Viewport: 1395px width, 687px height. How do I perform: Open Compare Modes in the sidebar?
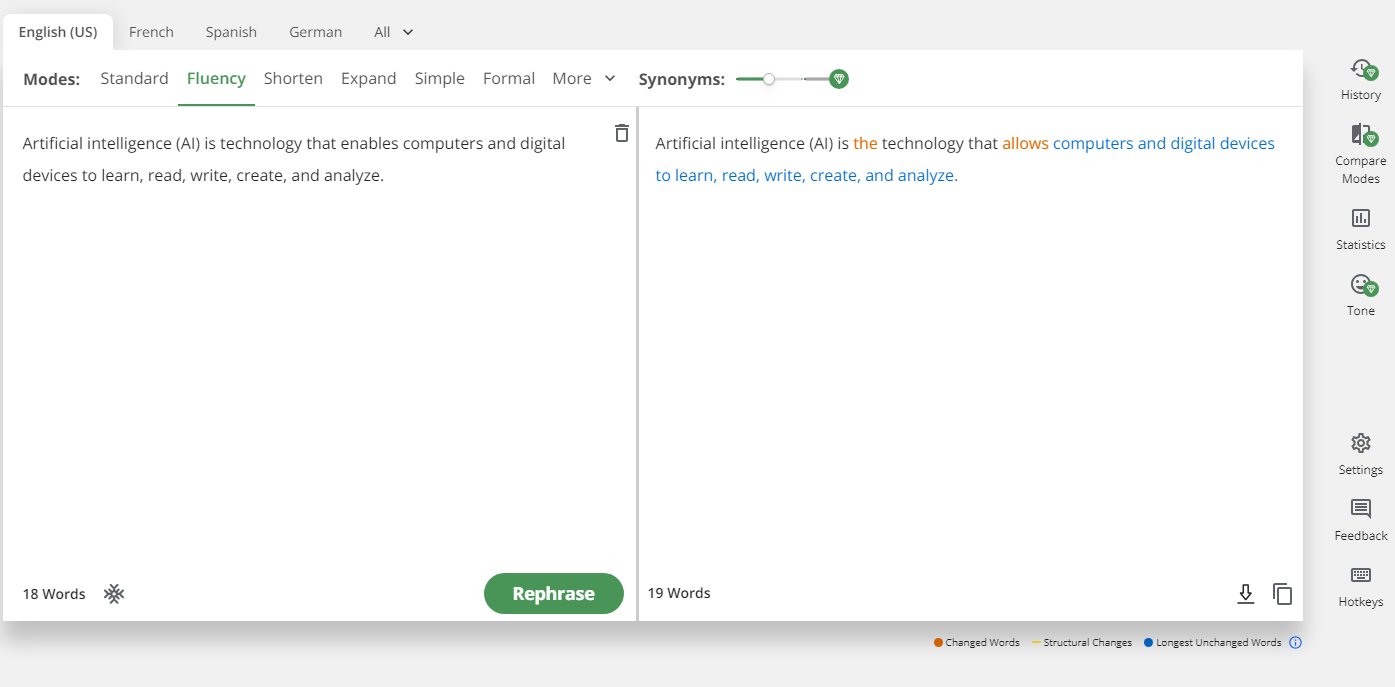coord(1361,136)
